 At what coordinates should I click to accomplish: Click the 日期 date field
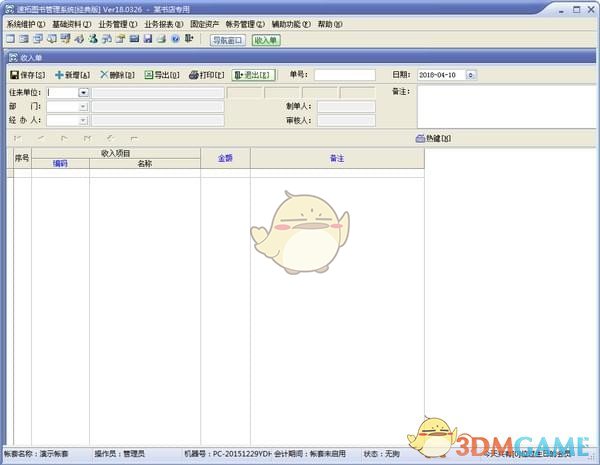pyautogui.click(x=442, y=75)
